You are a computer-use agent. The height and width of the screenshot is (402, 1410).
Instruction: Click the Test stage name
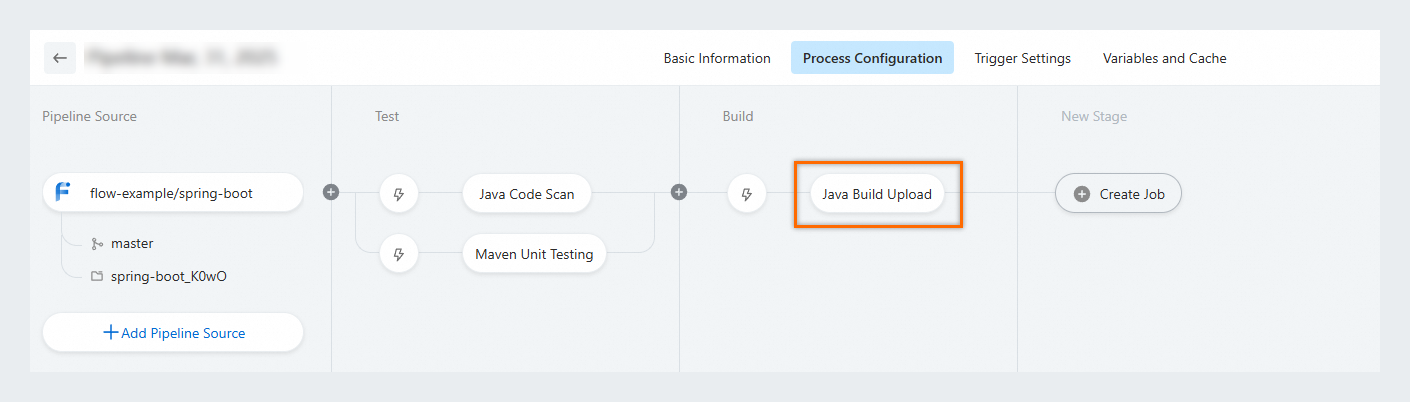pos(387,116)
